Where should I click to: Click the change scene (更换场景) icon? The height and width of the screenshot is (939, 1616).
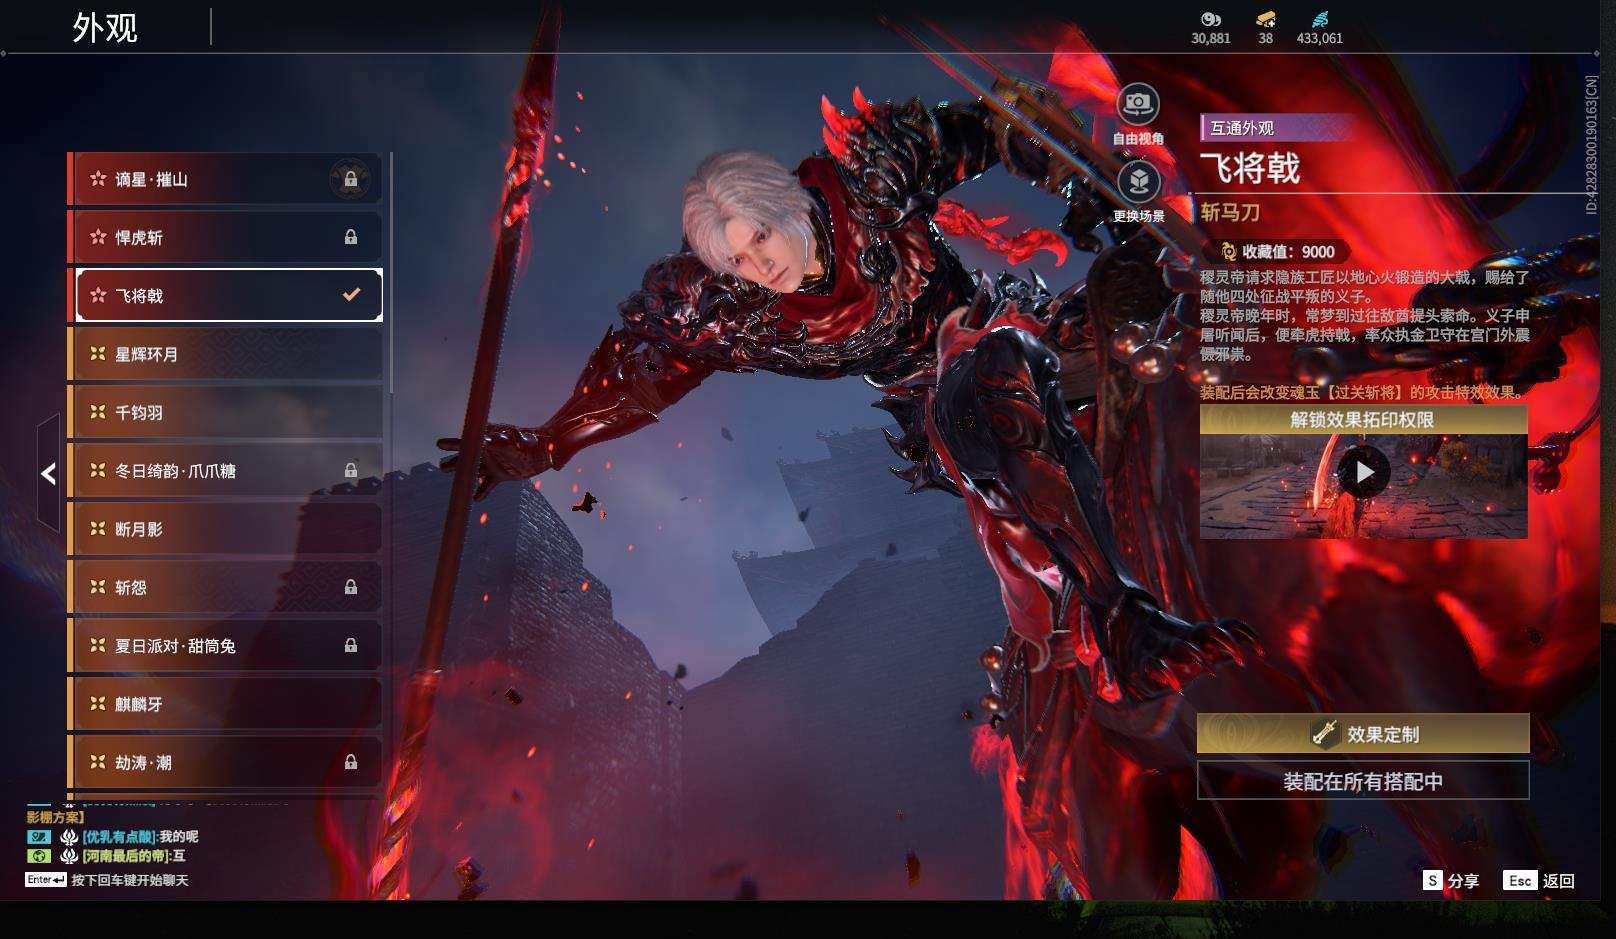[x=1138, y=182]
